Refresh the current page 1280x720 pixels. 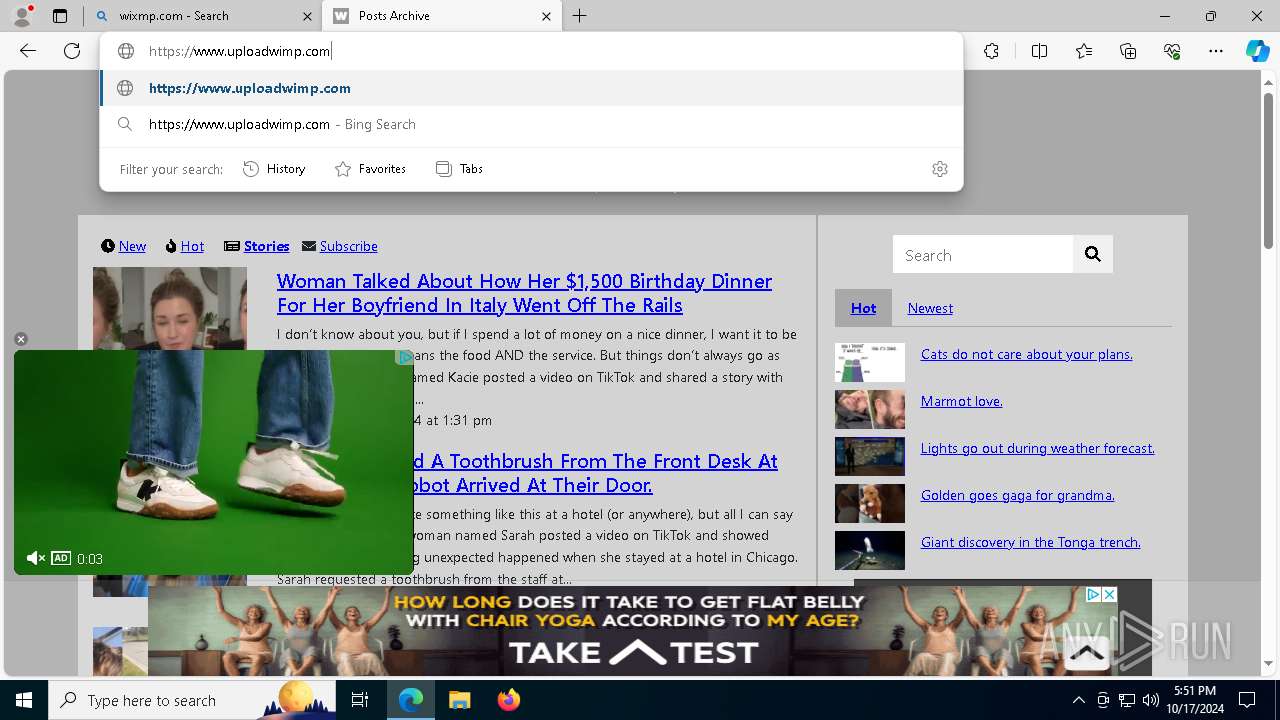[x=72, y=51]
